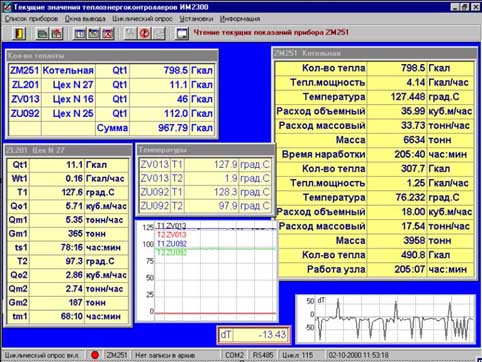Click the green device list toolbar icon
Viewport: 482px width, 362px height.
[x=42, y=33]
